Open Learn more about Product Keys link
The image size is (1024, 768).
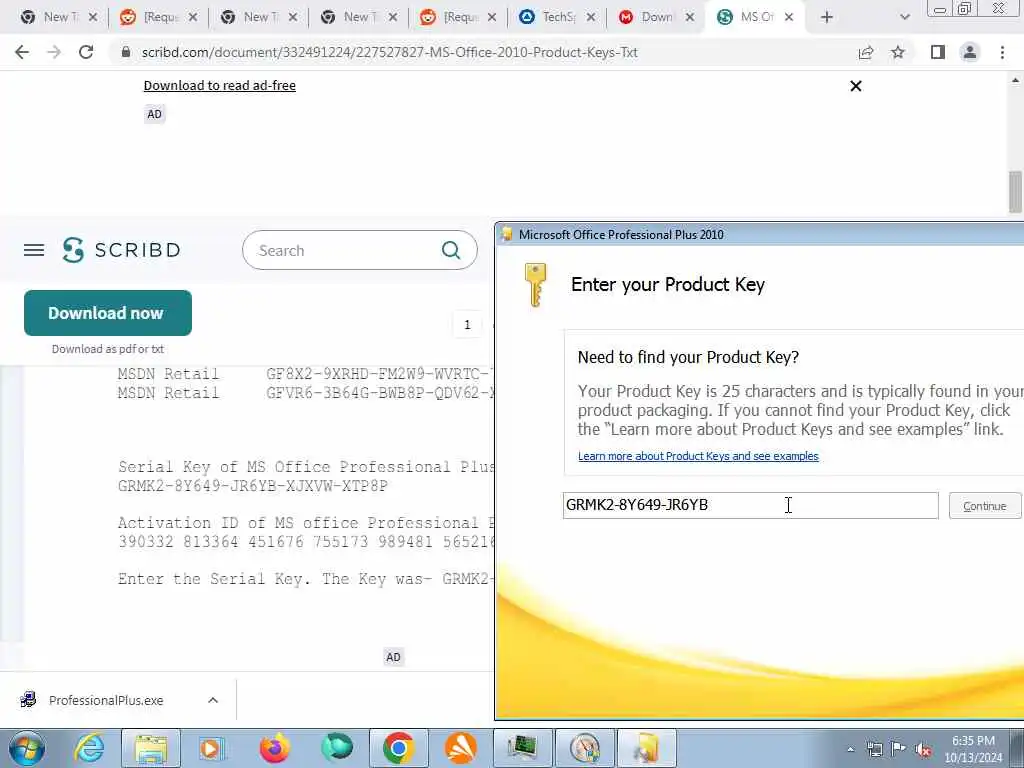(698, 456)
